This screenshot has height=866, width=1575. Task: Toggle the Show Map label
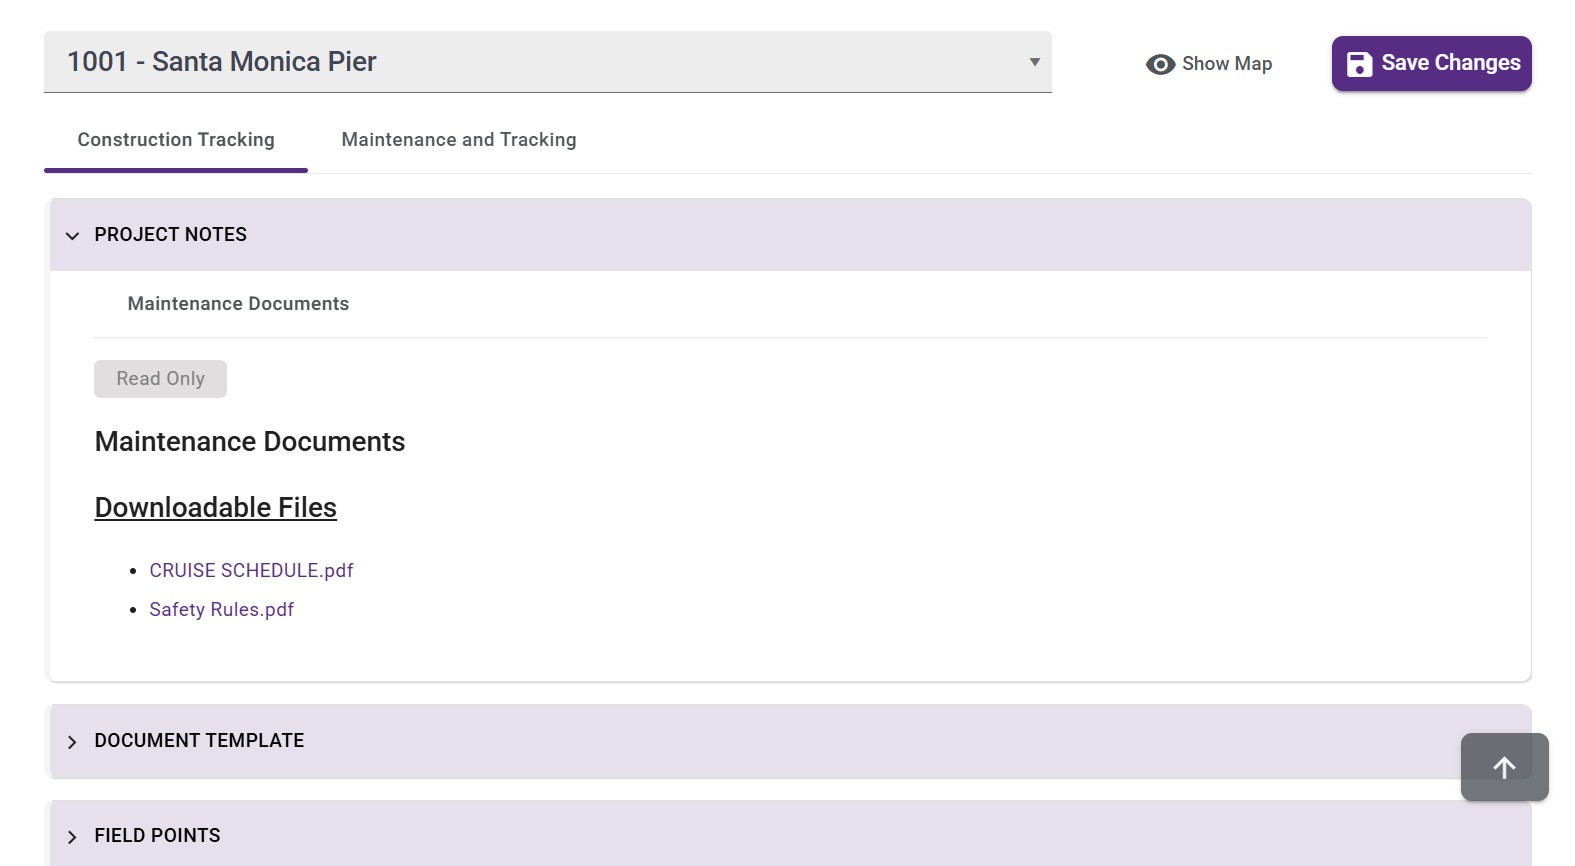point(1226,64)
